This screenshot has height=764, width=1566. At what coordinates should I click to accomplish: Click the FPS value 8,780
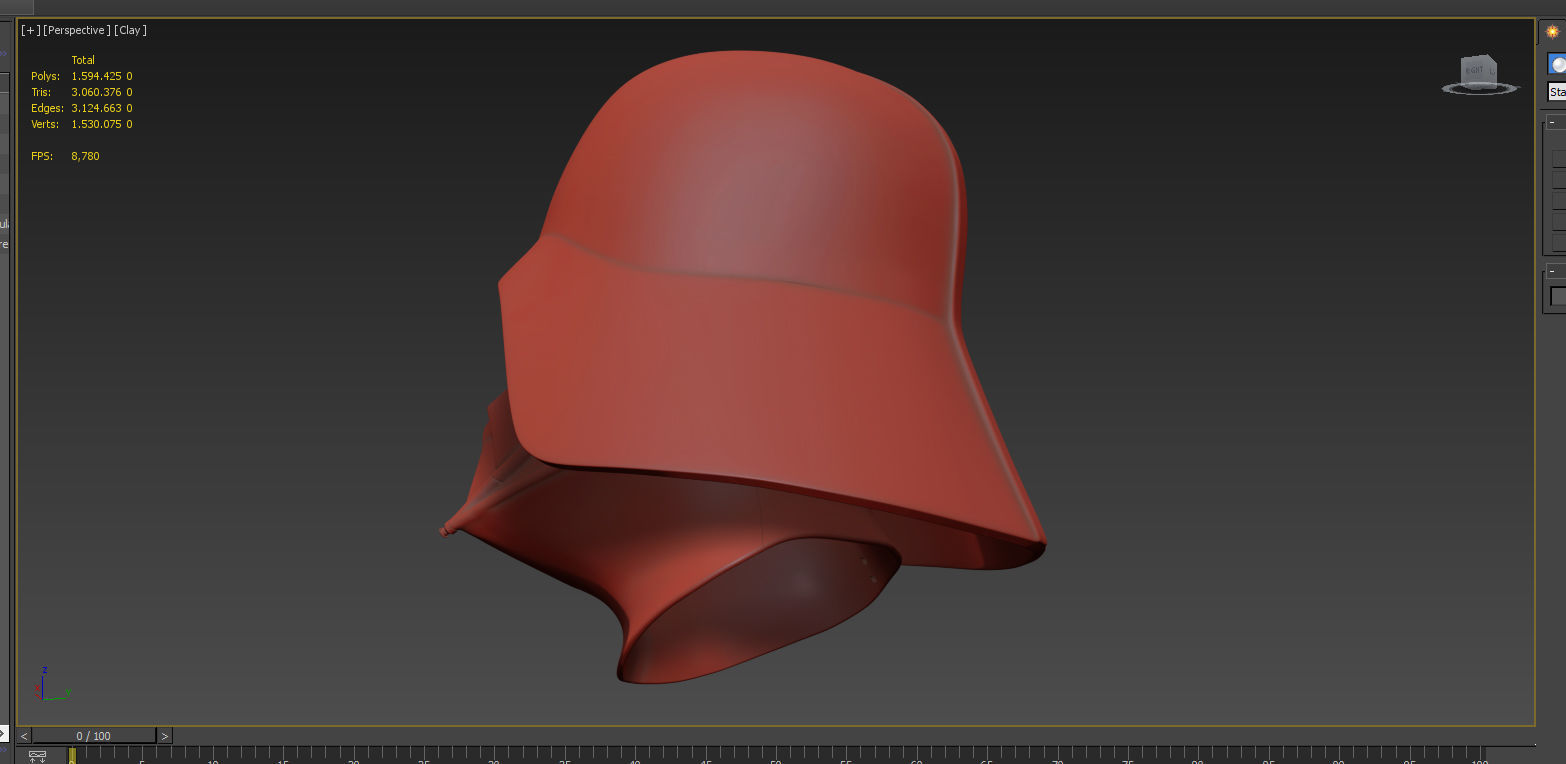coord(85,156)
